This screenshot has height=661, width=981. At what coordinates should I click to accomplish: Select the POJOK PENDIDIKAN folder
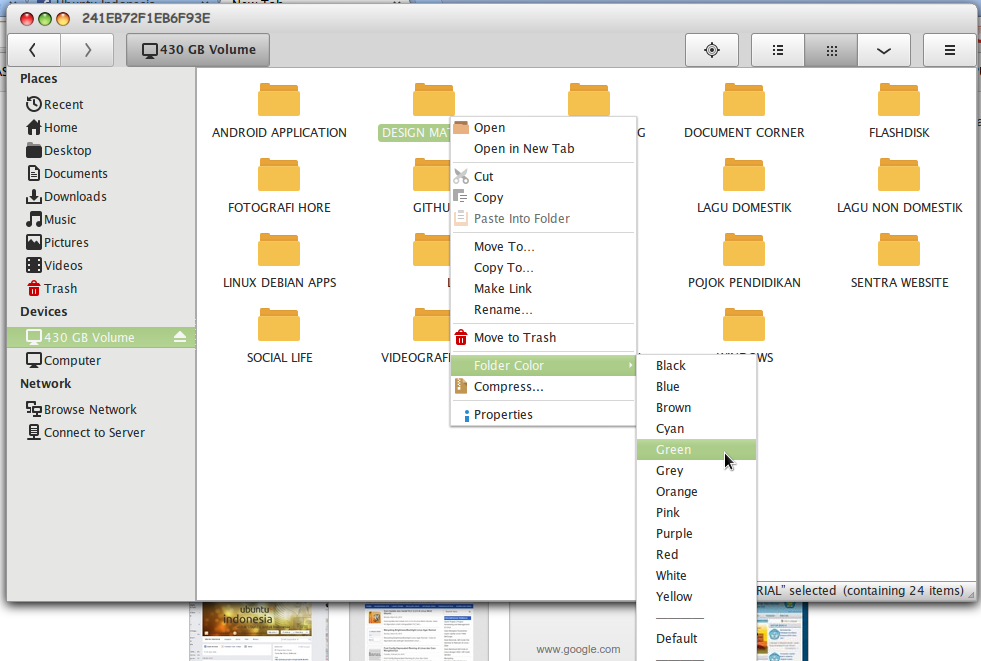(744, 261)
